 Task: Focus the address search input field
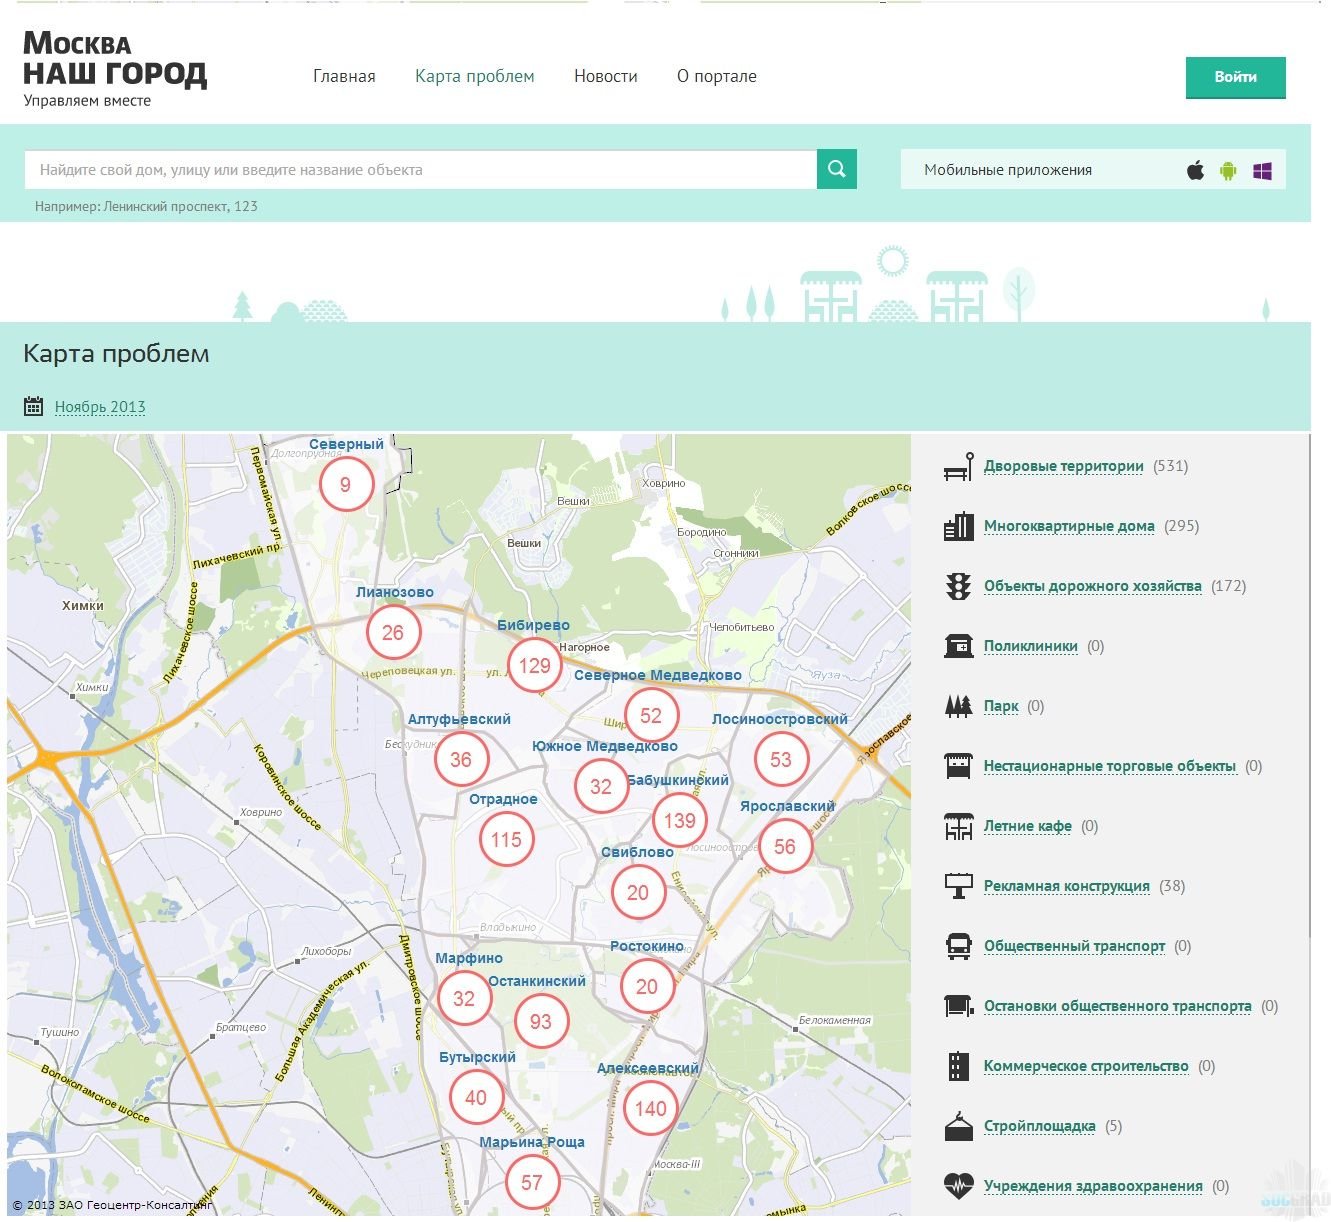click(x=420, y=170)
